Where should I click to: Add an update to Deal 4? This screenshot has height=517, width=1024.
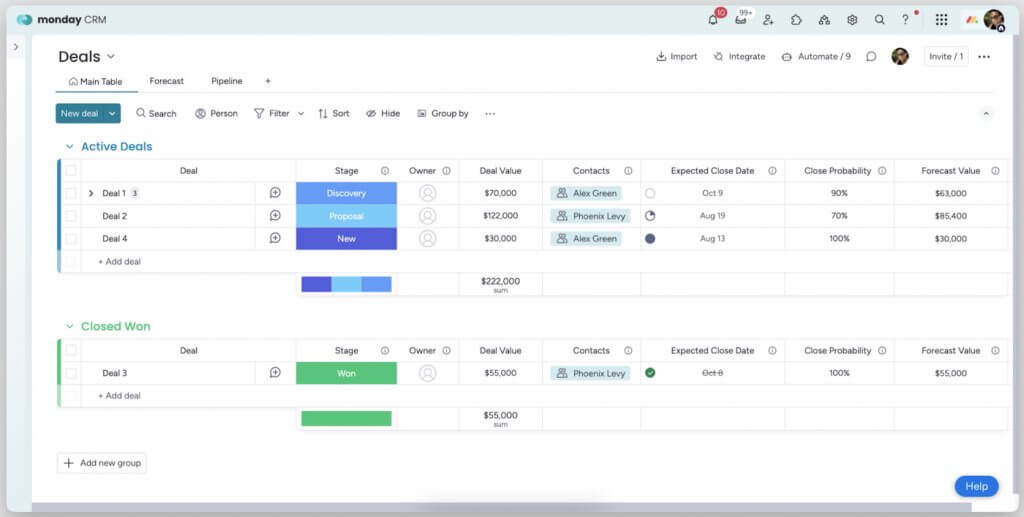click(x=275, y=238)
